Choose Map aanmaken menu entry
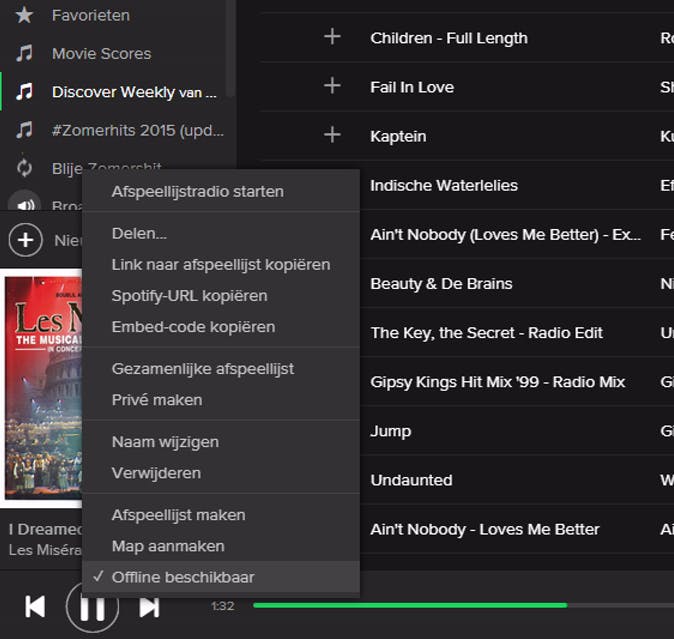674x639 pixels. tap(221, 546)
